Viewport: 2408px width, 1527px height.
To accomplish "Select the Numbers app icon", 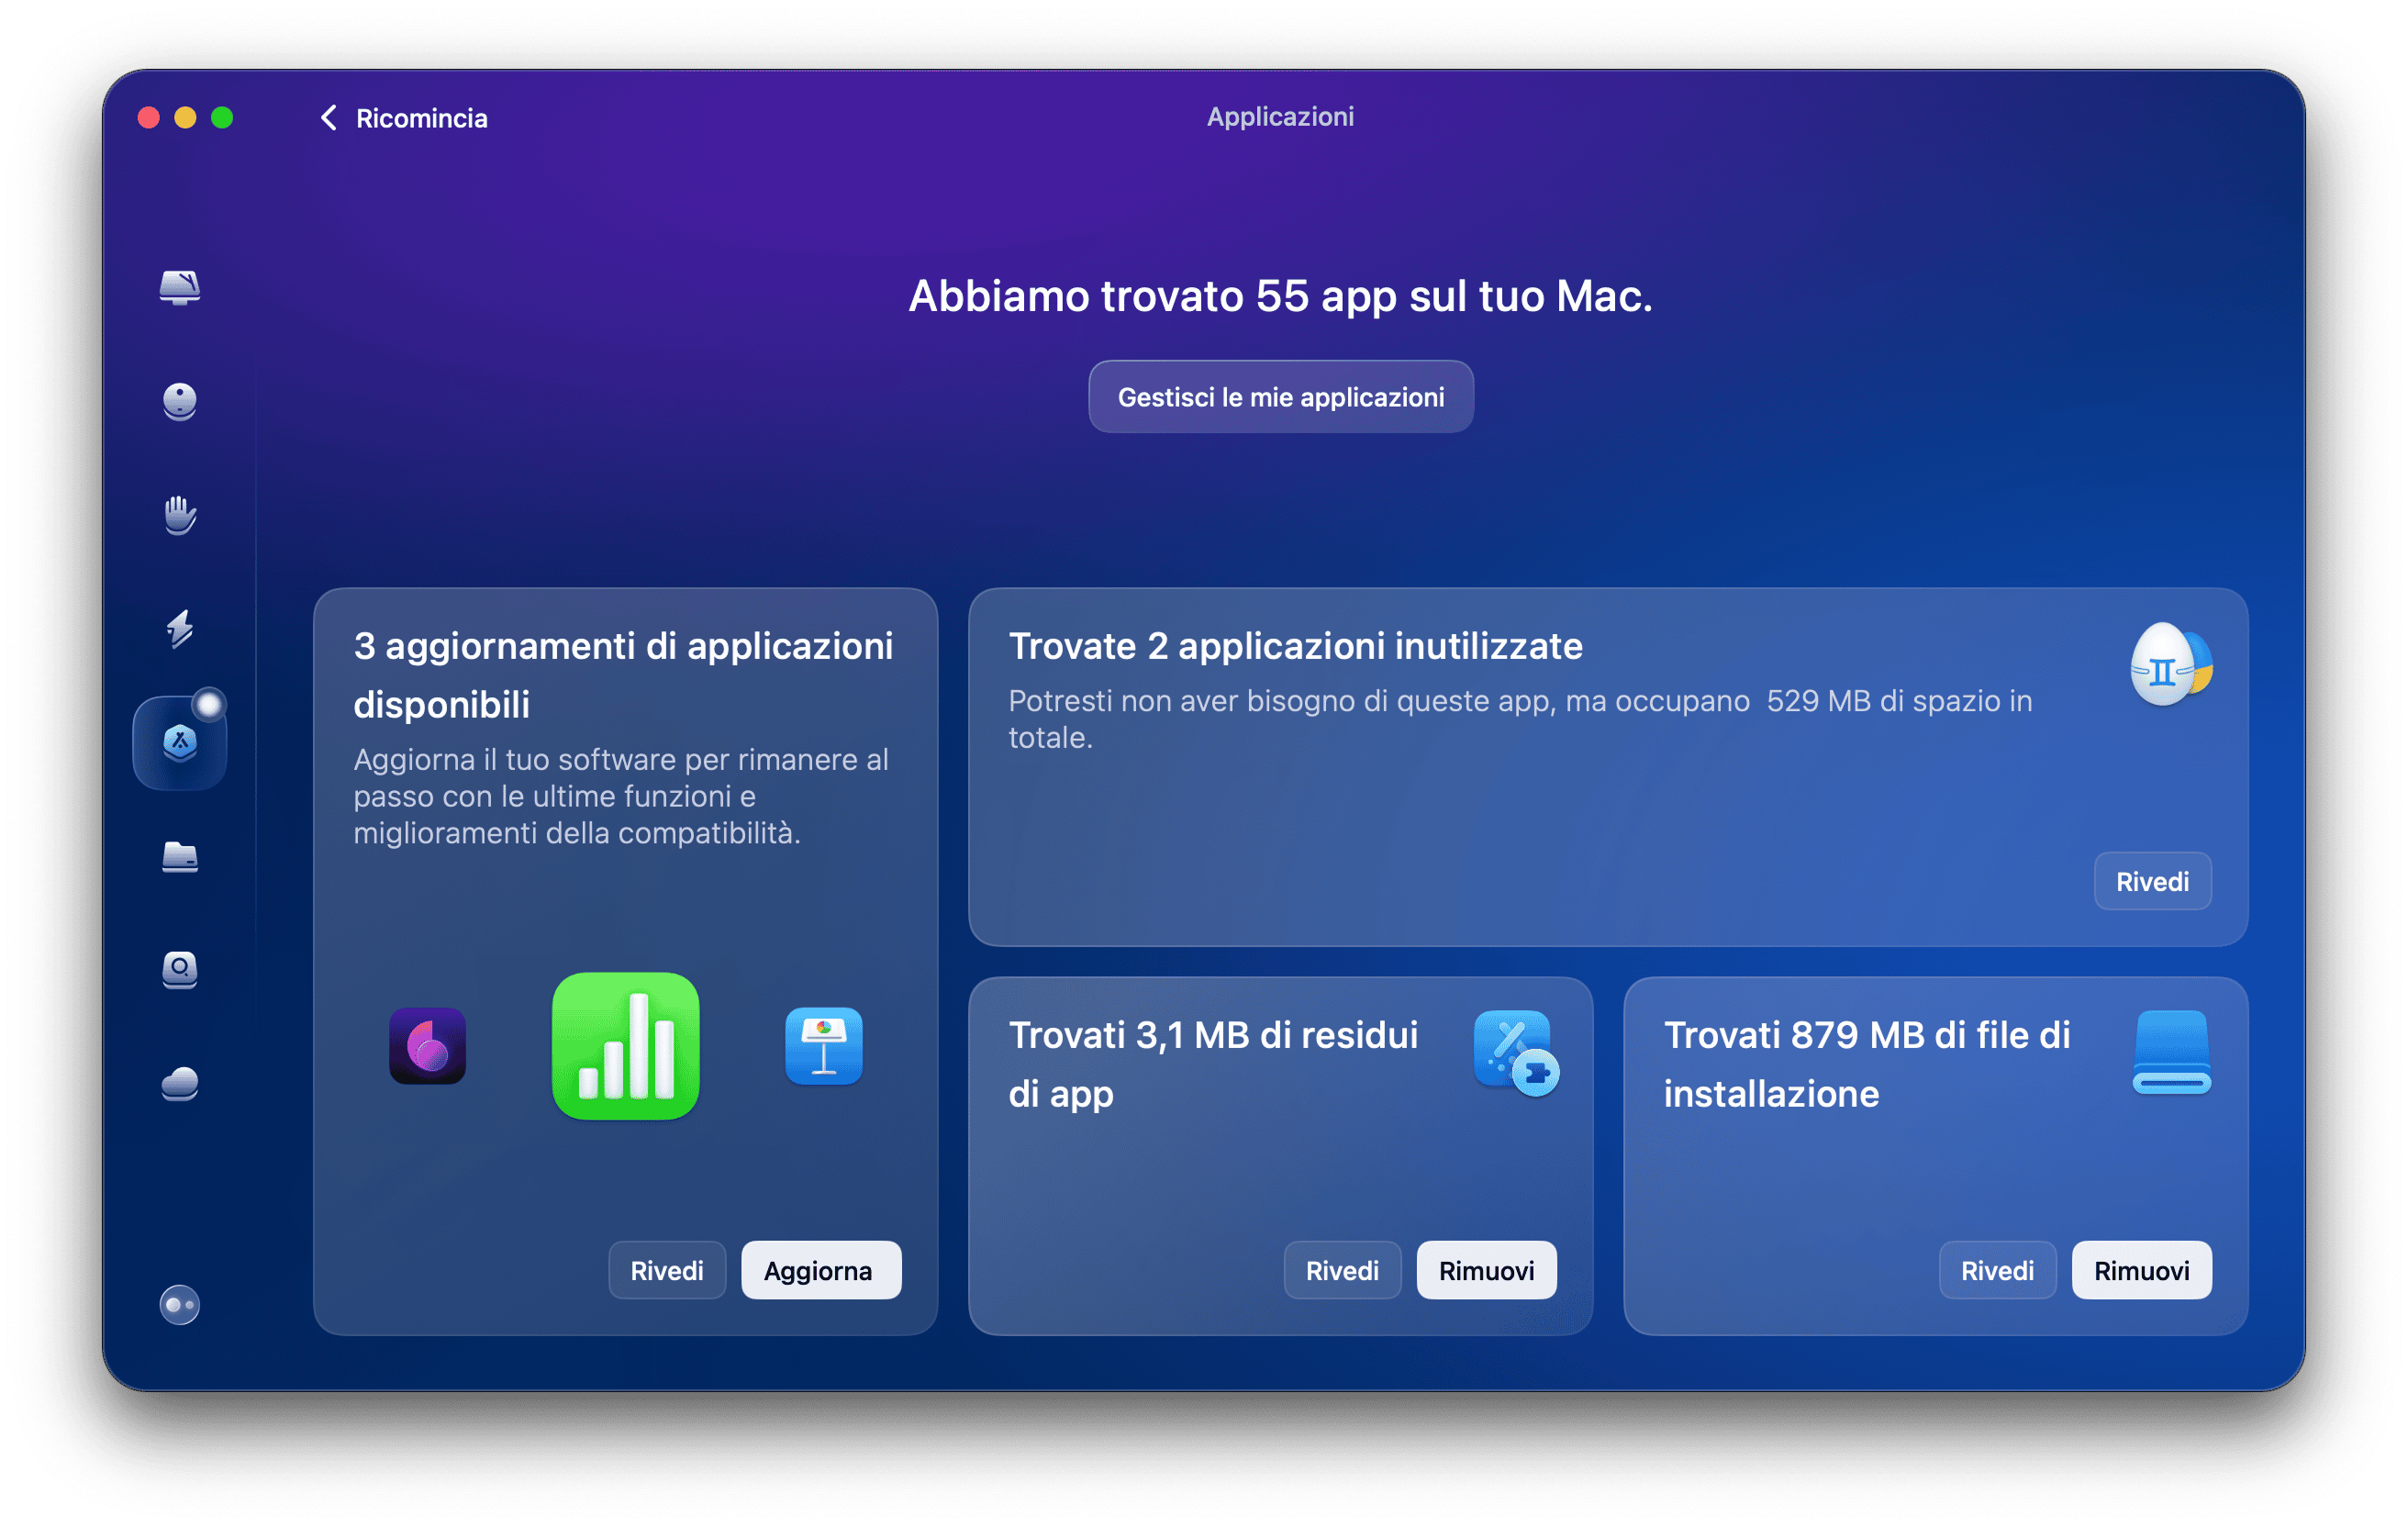I will coord(626,1046).
